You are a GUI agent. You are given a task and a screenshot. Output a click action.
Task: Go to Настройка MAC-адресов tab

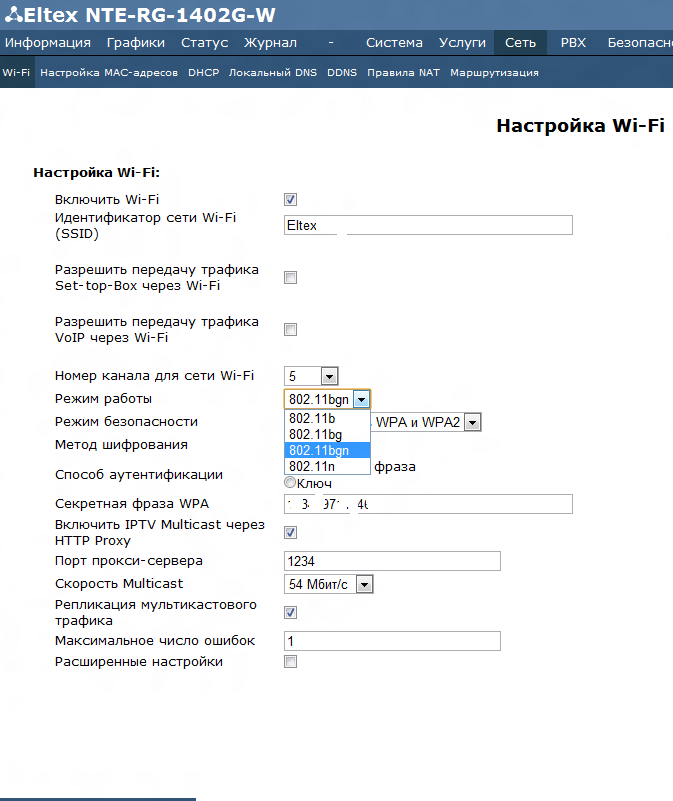tap(109, 73)
